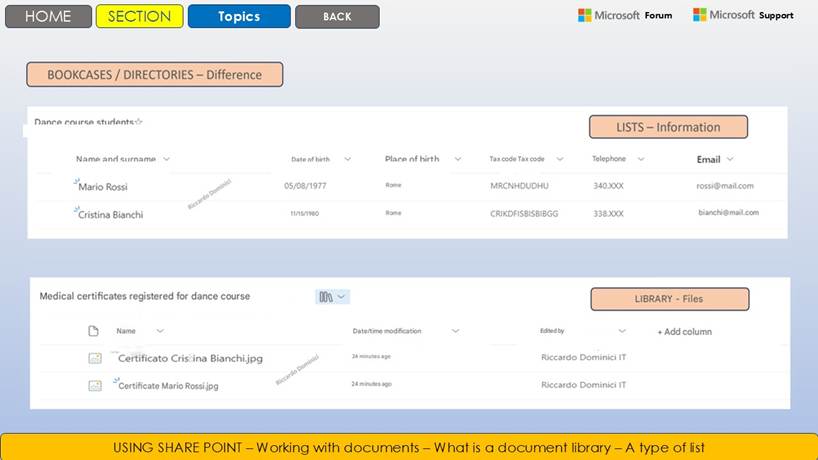
Task: Click the favorite star next to Dance course students
Action: [139, 122]
